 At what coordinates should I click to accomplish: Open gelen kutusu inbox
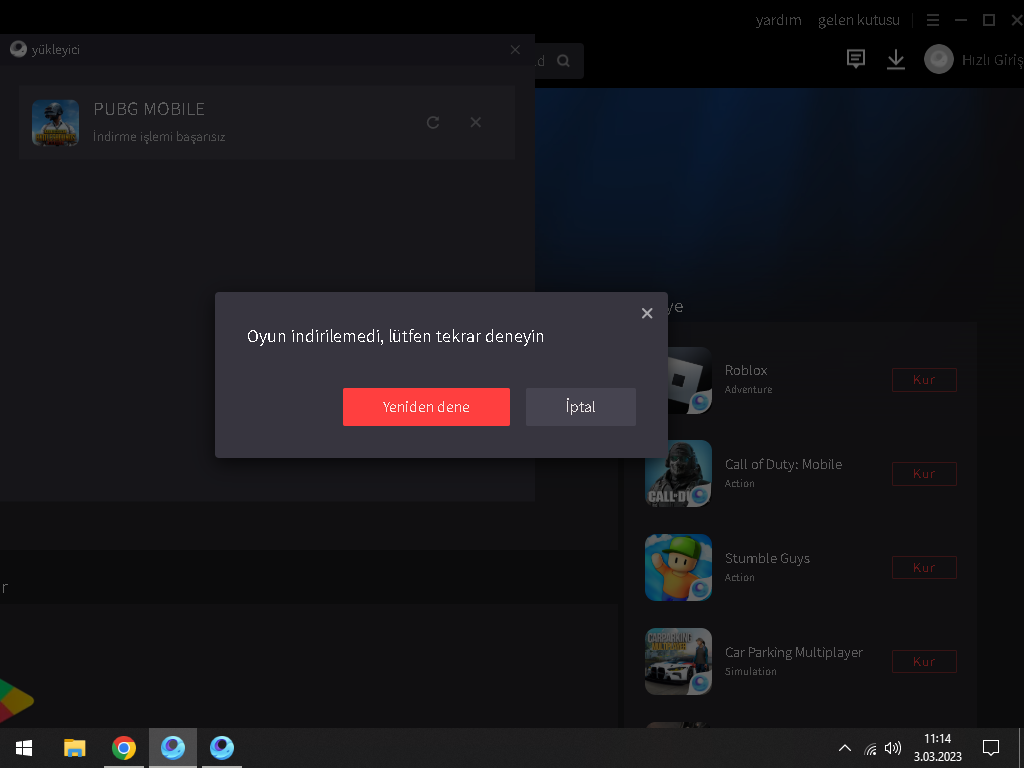coord(859,20)
